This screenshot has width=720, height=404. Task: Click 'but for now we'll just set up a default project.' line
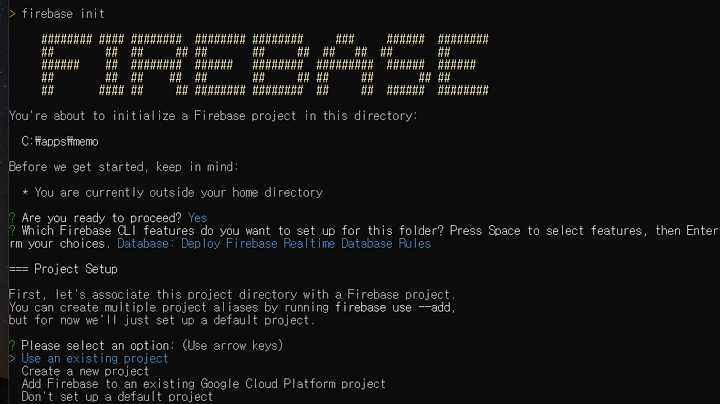pyautogui.click(x=162, y=320)
